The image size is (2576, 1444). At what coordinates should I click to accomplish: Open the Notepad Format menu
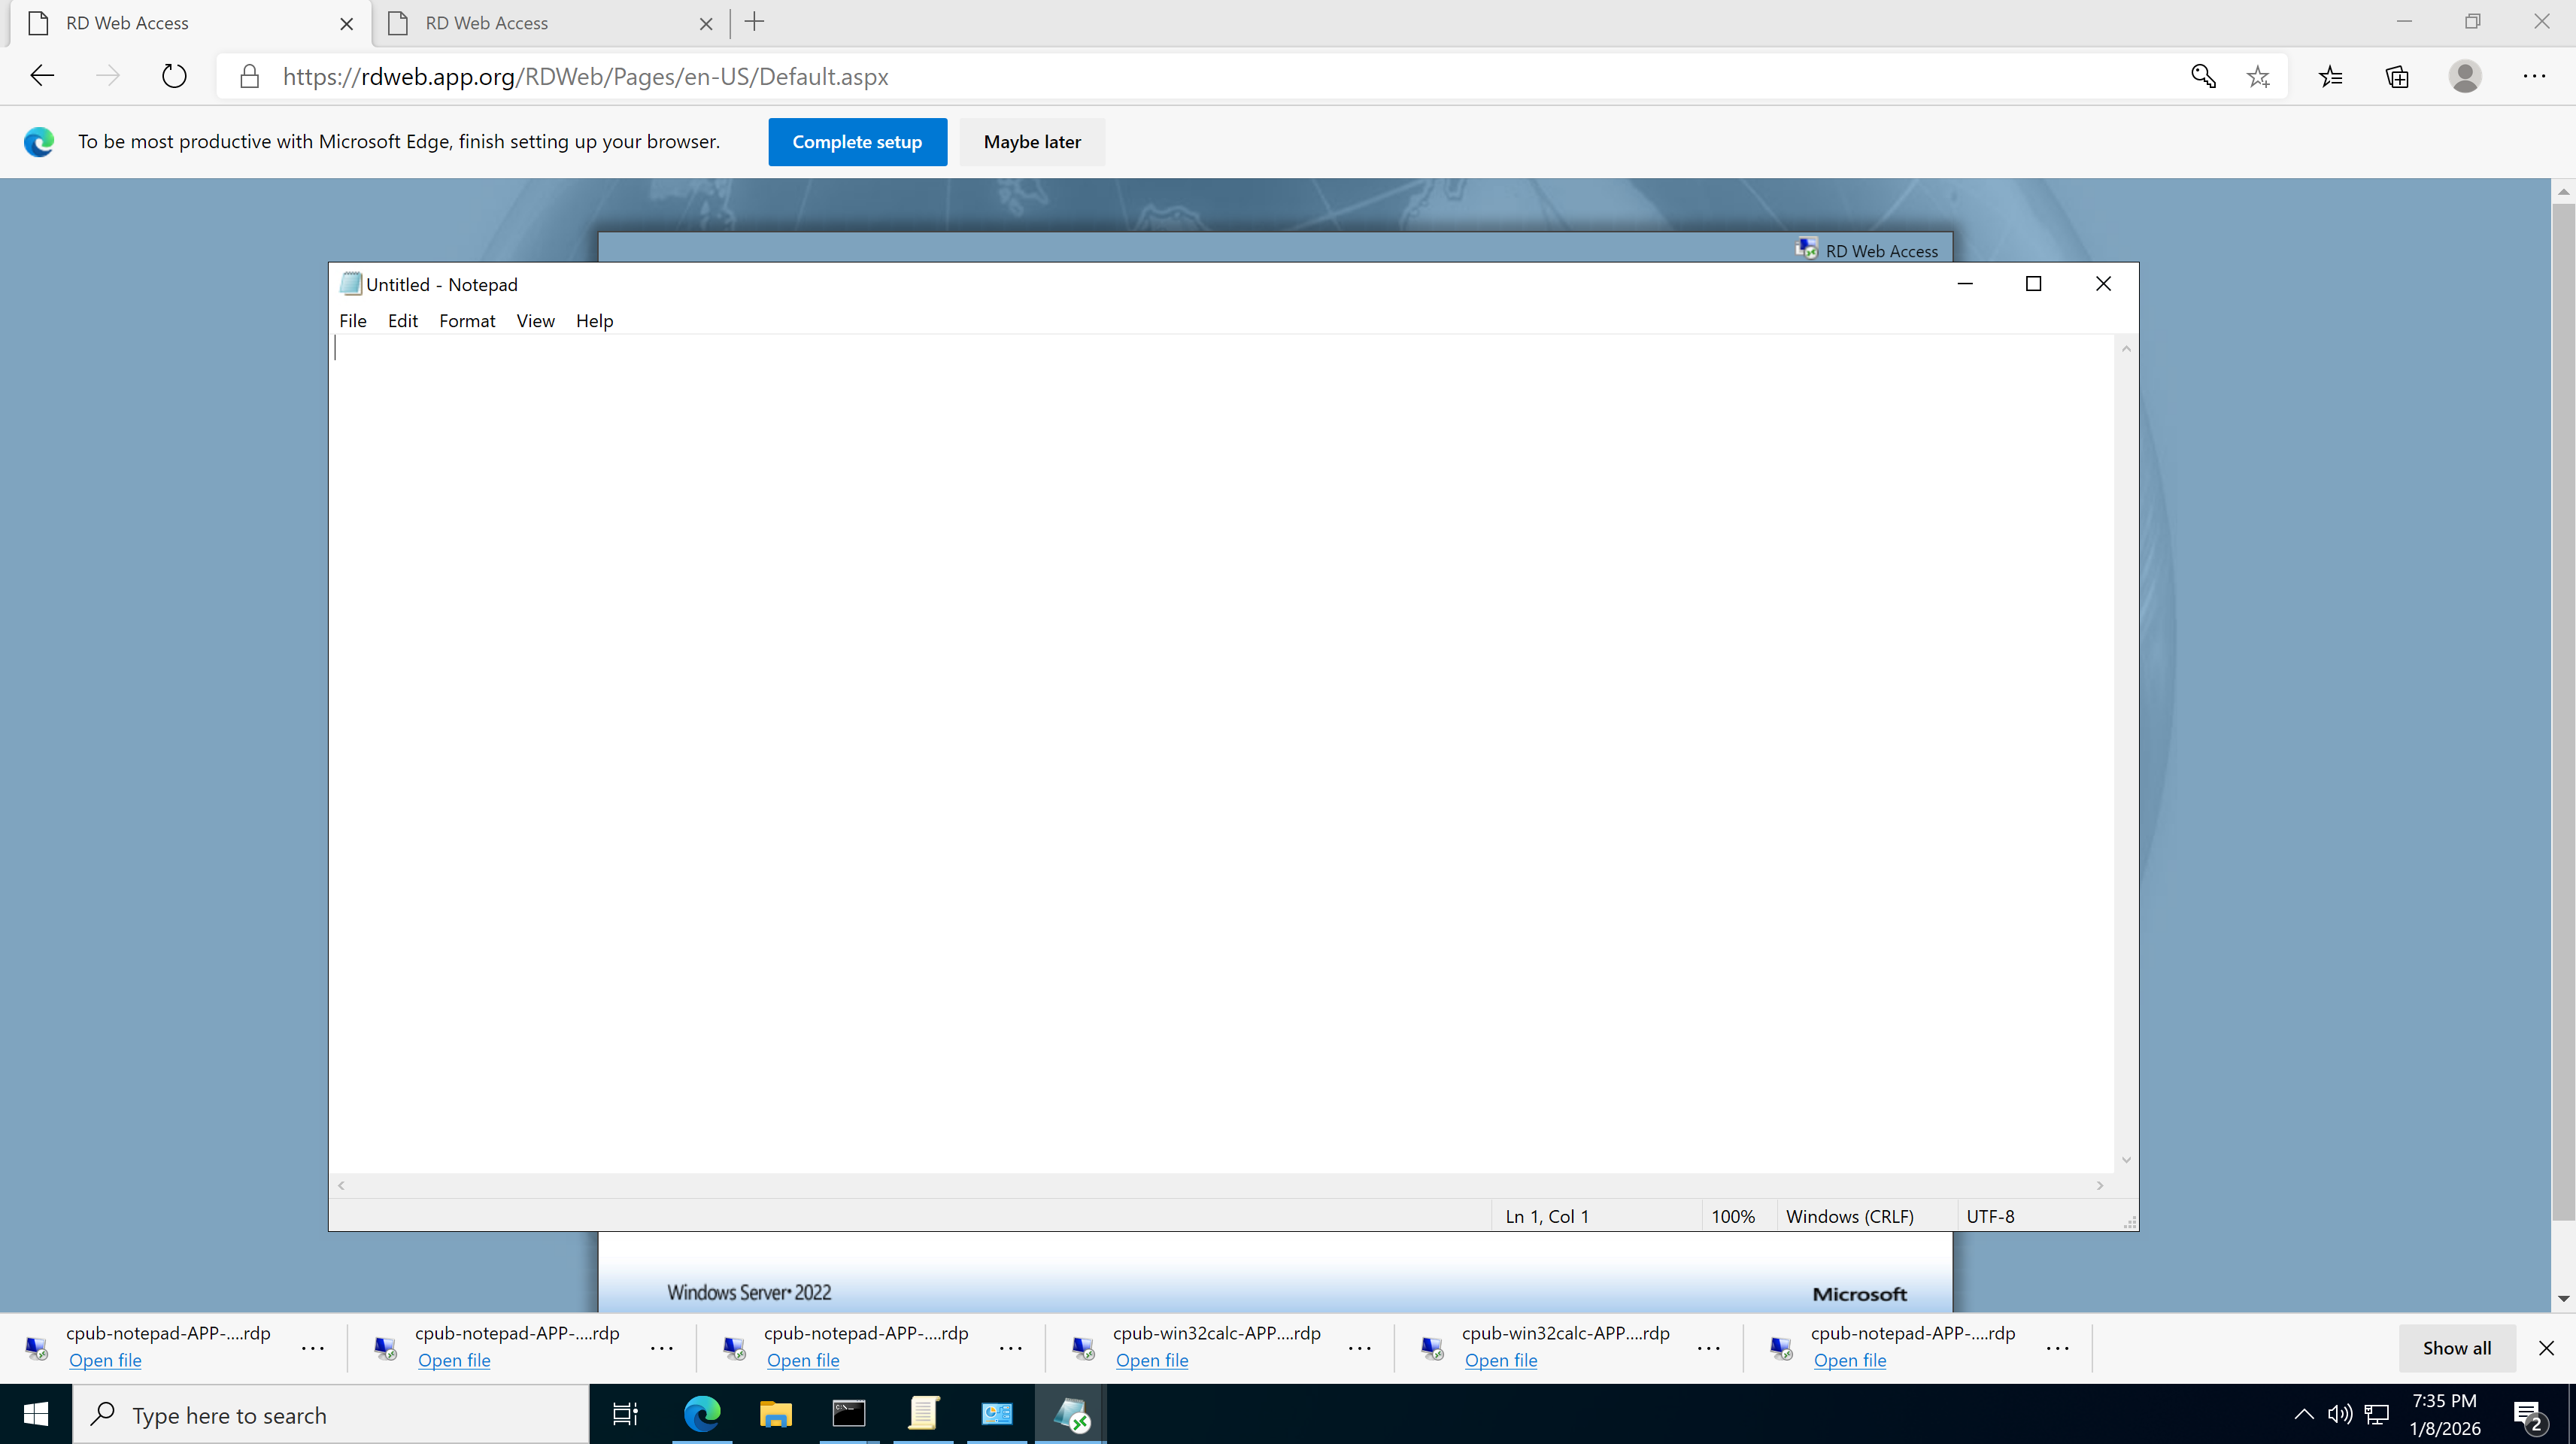467,321
